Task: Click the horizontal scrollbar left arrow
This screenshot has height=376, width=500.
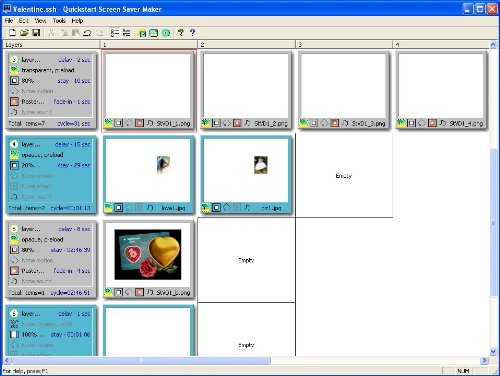Action: pos(6,360)
